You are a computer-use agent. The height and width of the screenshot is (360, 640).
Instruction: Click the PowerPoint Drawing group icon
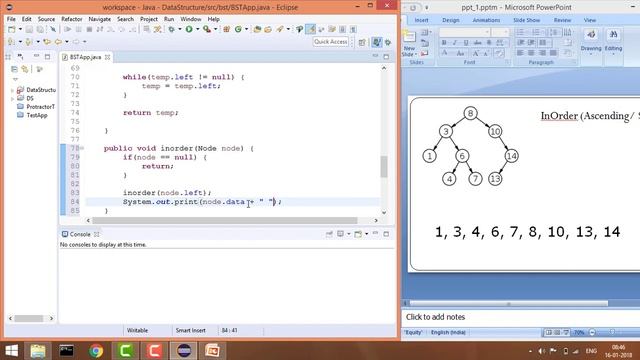click(x=591, y=35)
